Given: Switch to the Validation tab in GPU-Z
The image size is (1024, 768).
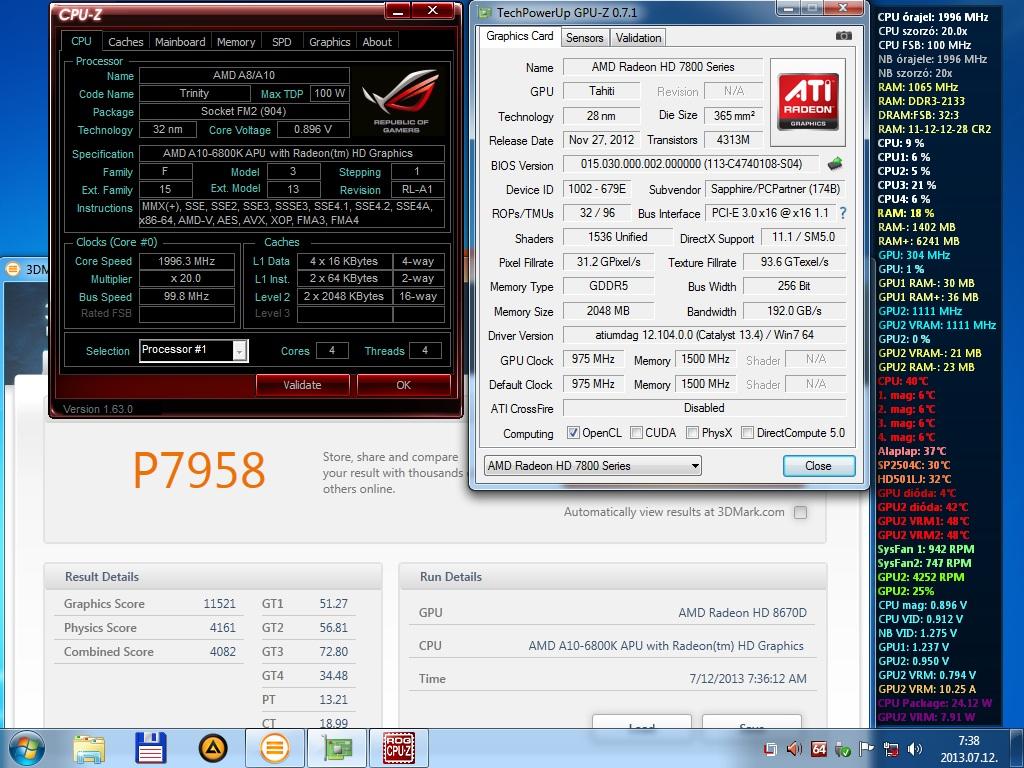Looking at the screenshot, I should pyautogui.click(x=638, y=38).
